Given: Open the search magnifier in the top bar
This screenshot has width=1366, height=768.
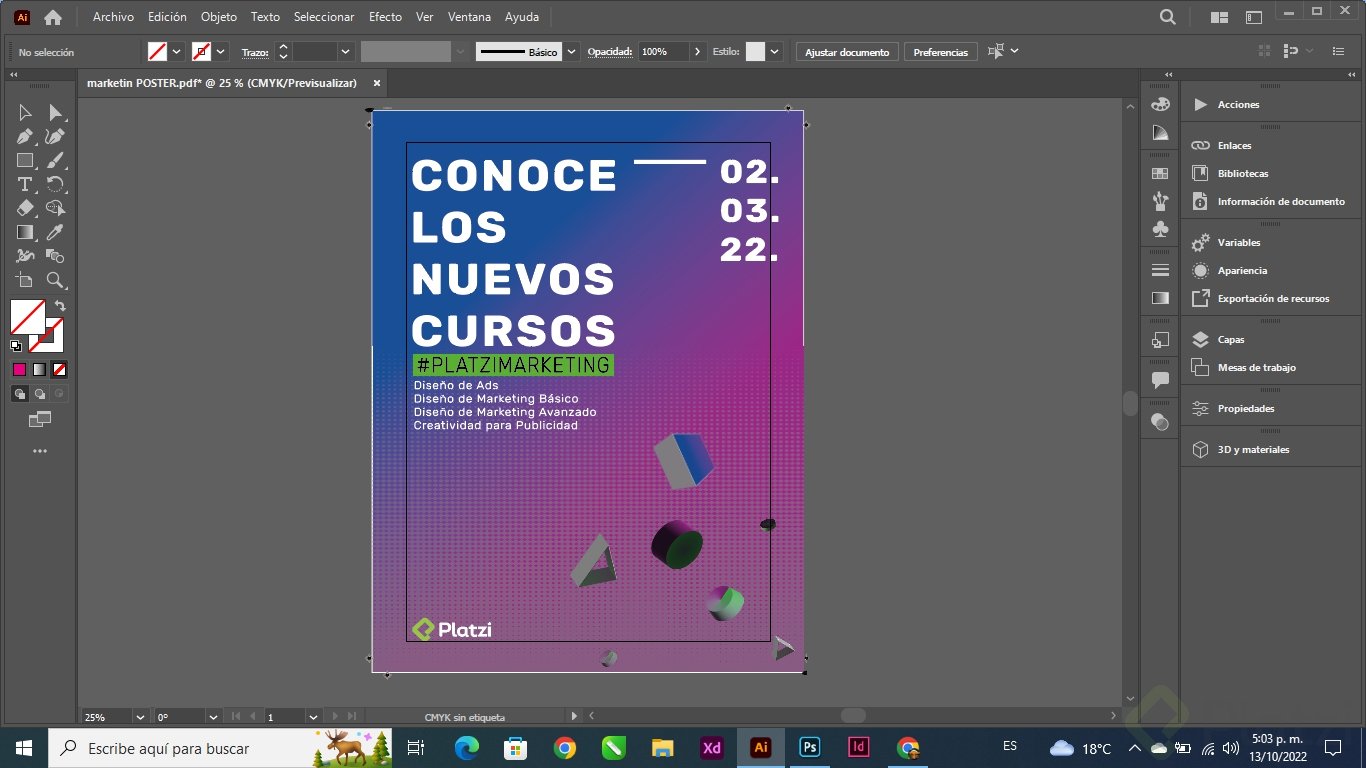Looking at the screenshot, I should (x=1167, y=17).
